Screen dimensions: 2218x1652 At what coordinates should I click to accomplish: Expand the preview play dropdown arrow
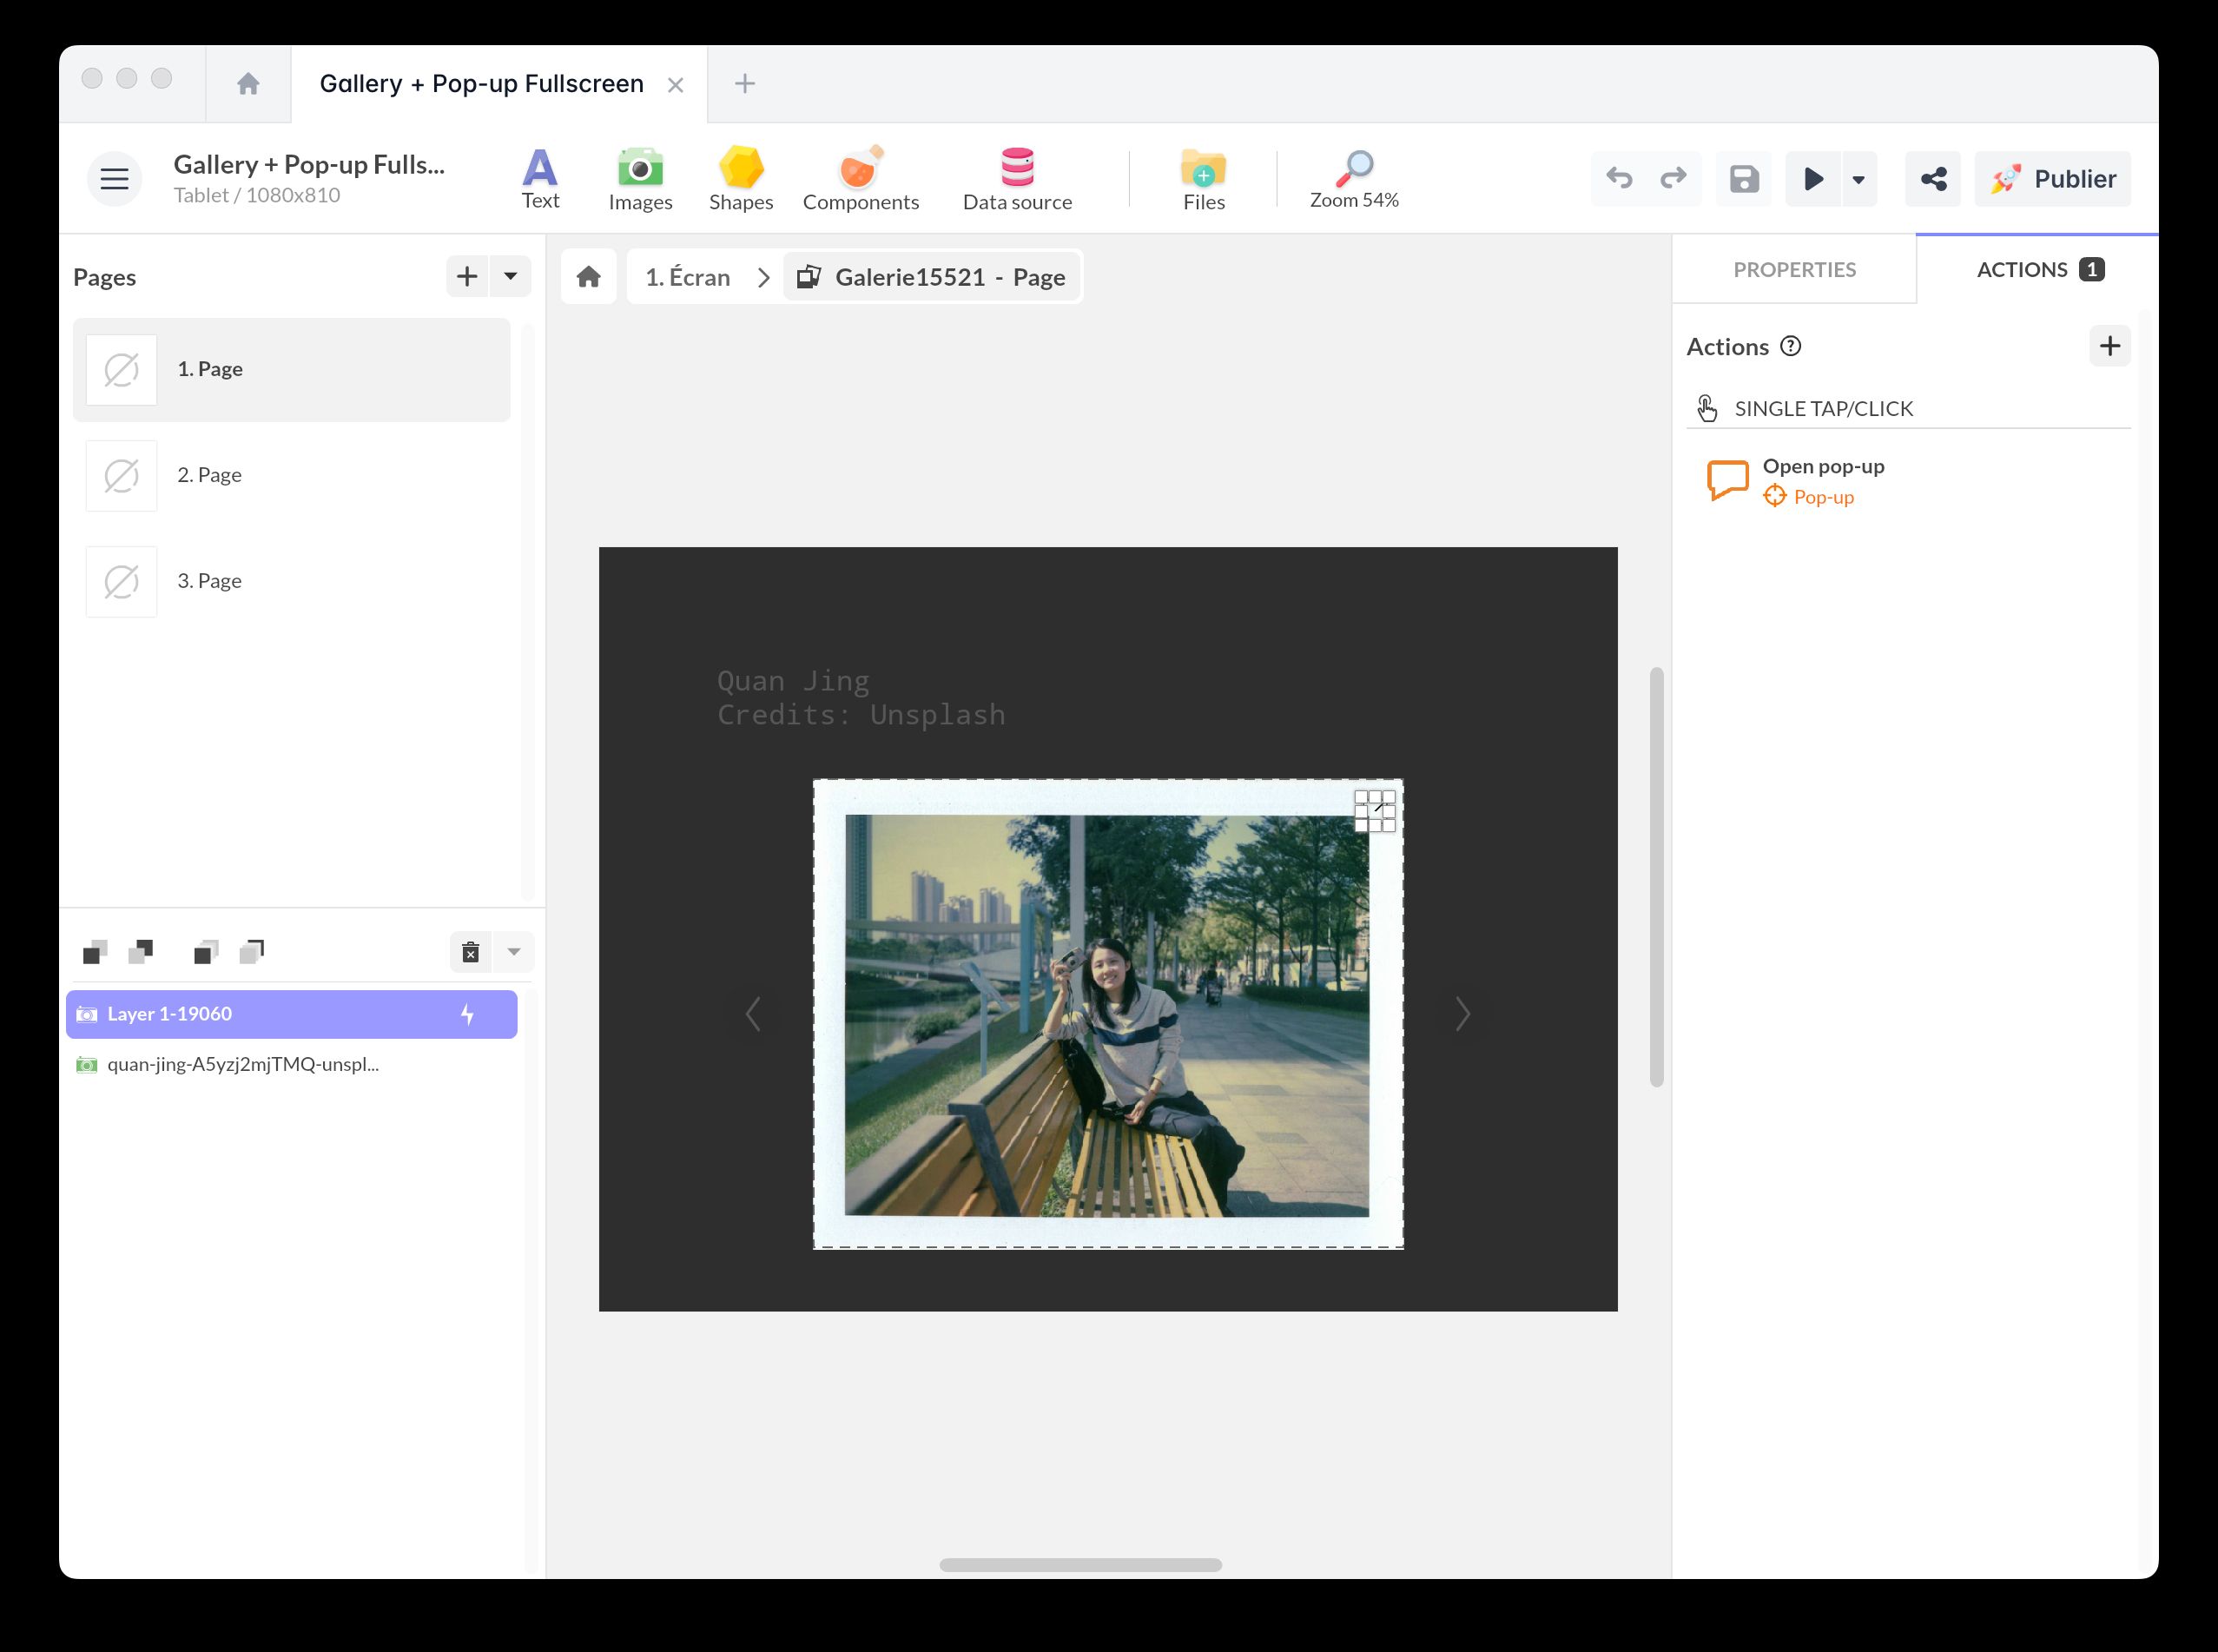tap(1858, 180)
